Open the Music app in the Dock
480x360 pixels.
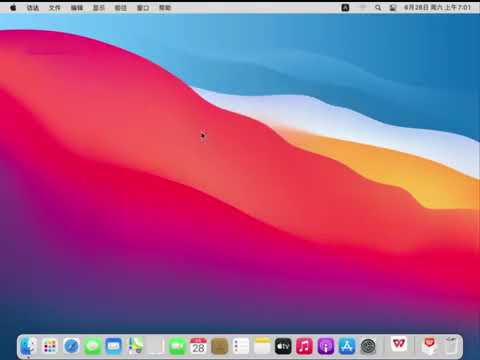[x=304, y=346]
